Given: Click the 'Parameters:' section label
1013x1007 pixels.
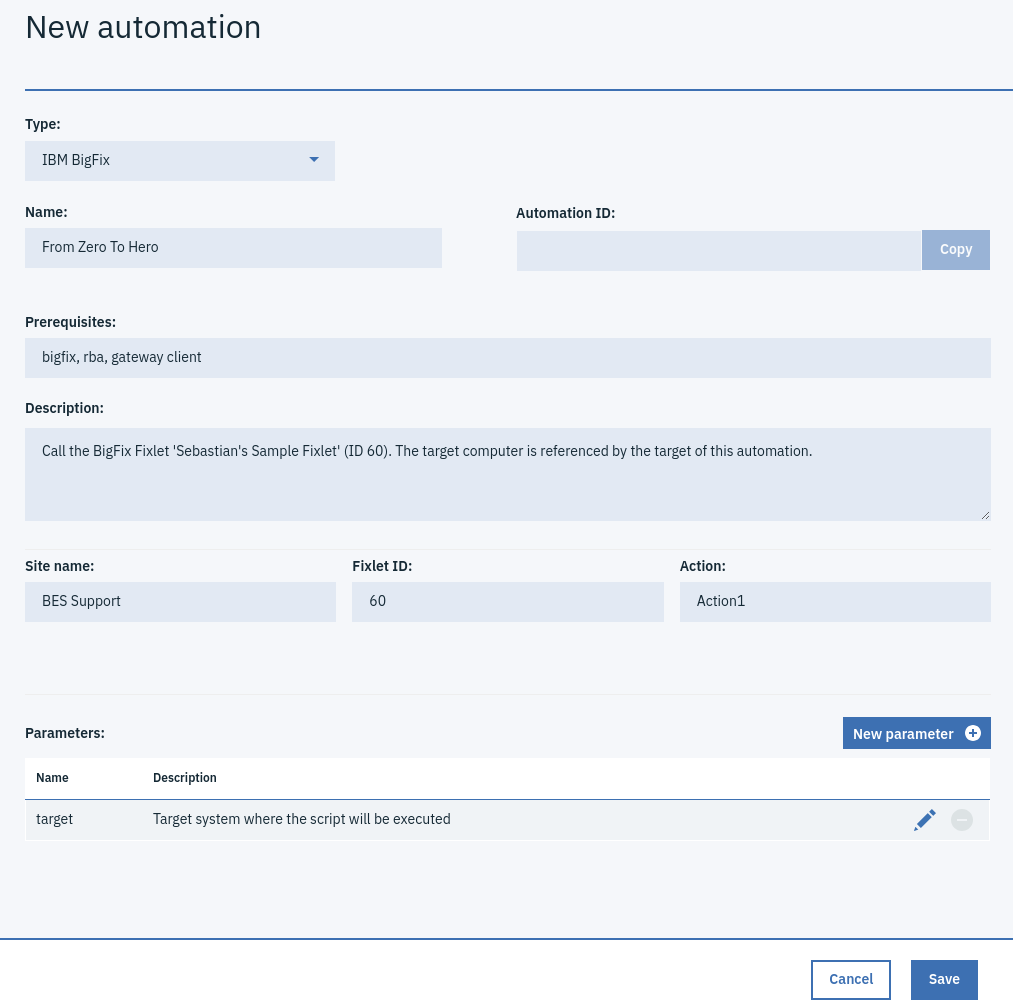Looking at the screenshot, I should (x=65, y=733).
